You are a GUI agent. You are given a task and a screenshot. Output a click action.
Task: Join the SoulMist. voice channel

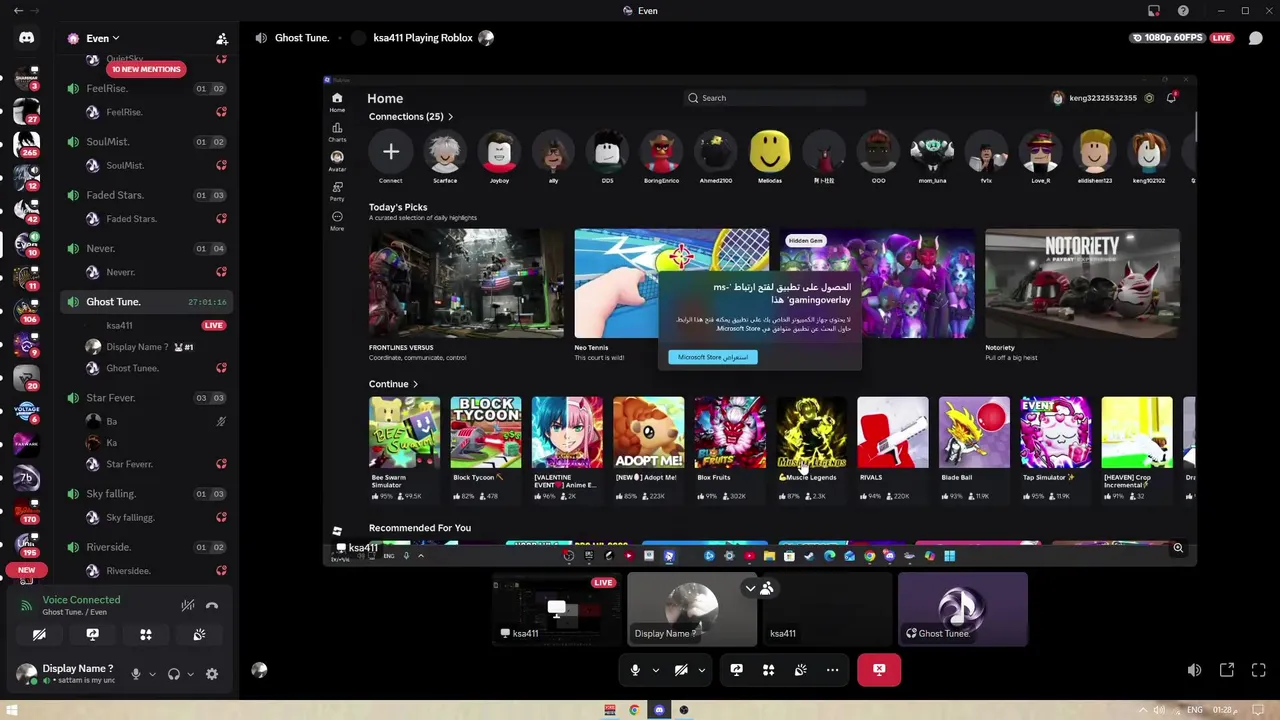(146, 141)
